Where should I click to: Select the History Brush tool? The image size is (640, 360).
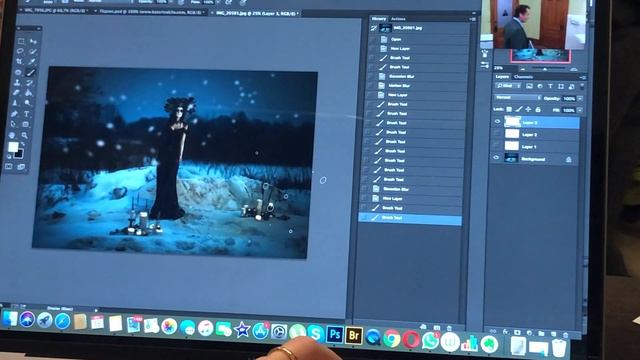[30, 83]
